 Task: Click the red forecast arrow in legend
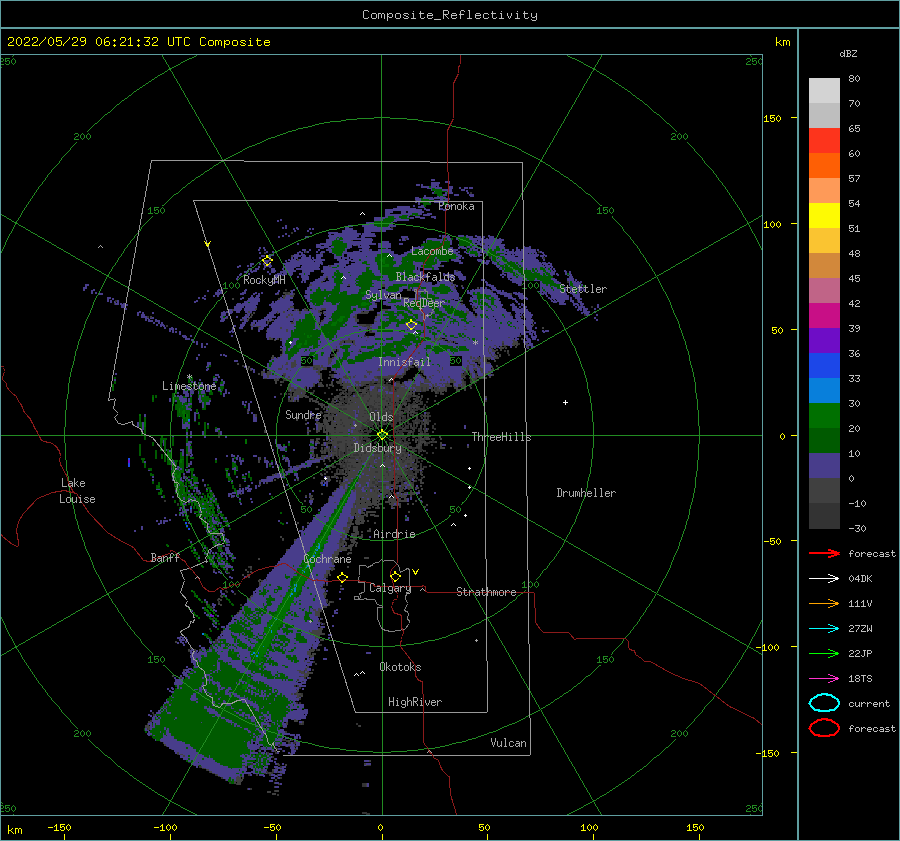pyautogui.click(x=824, y=553)
